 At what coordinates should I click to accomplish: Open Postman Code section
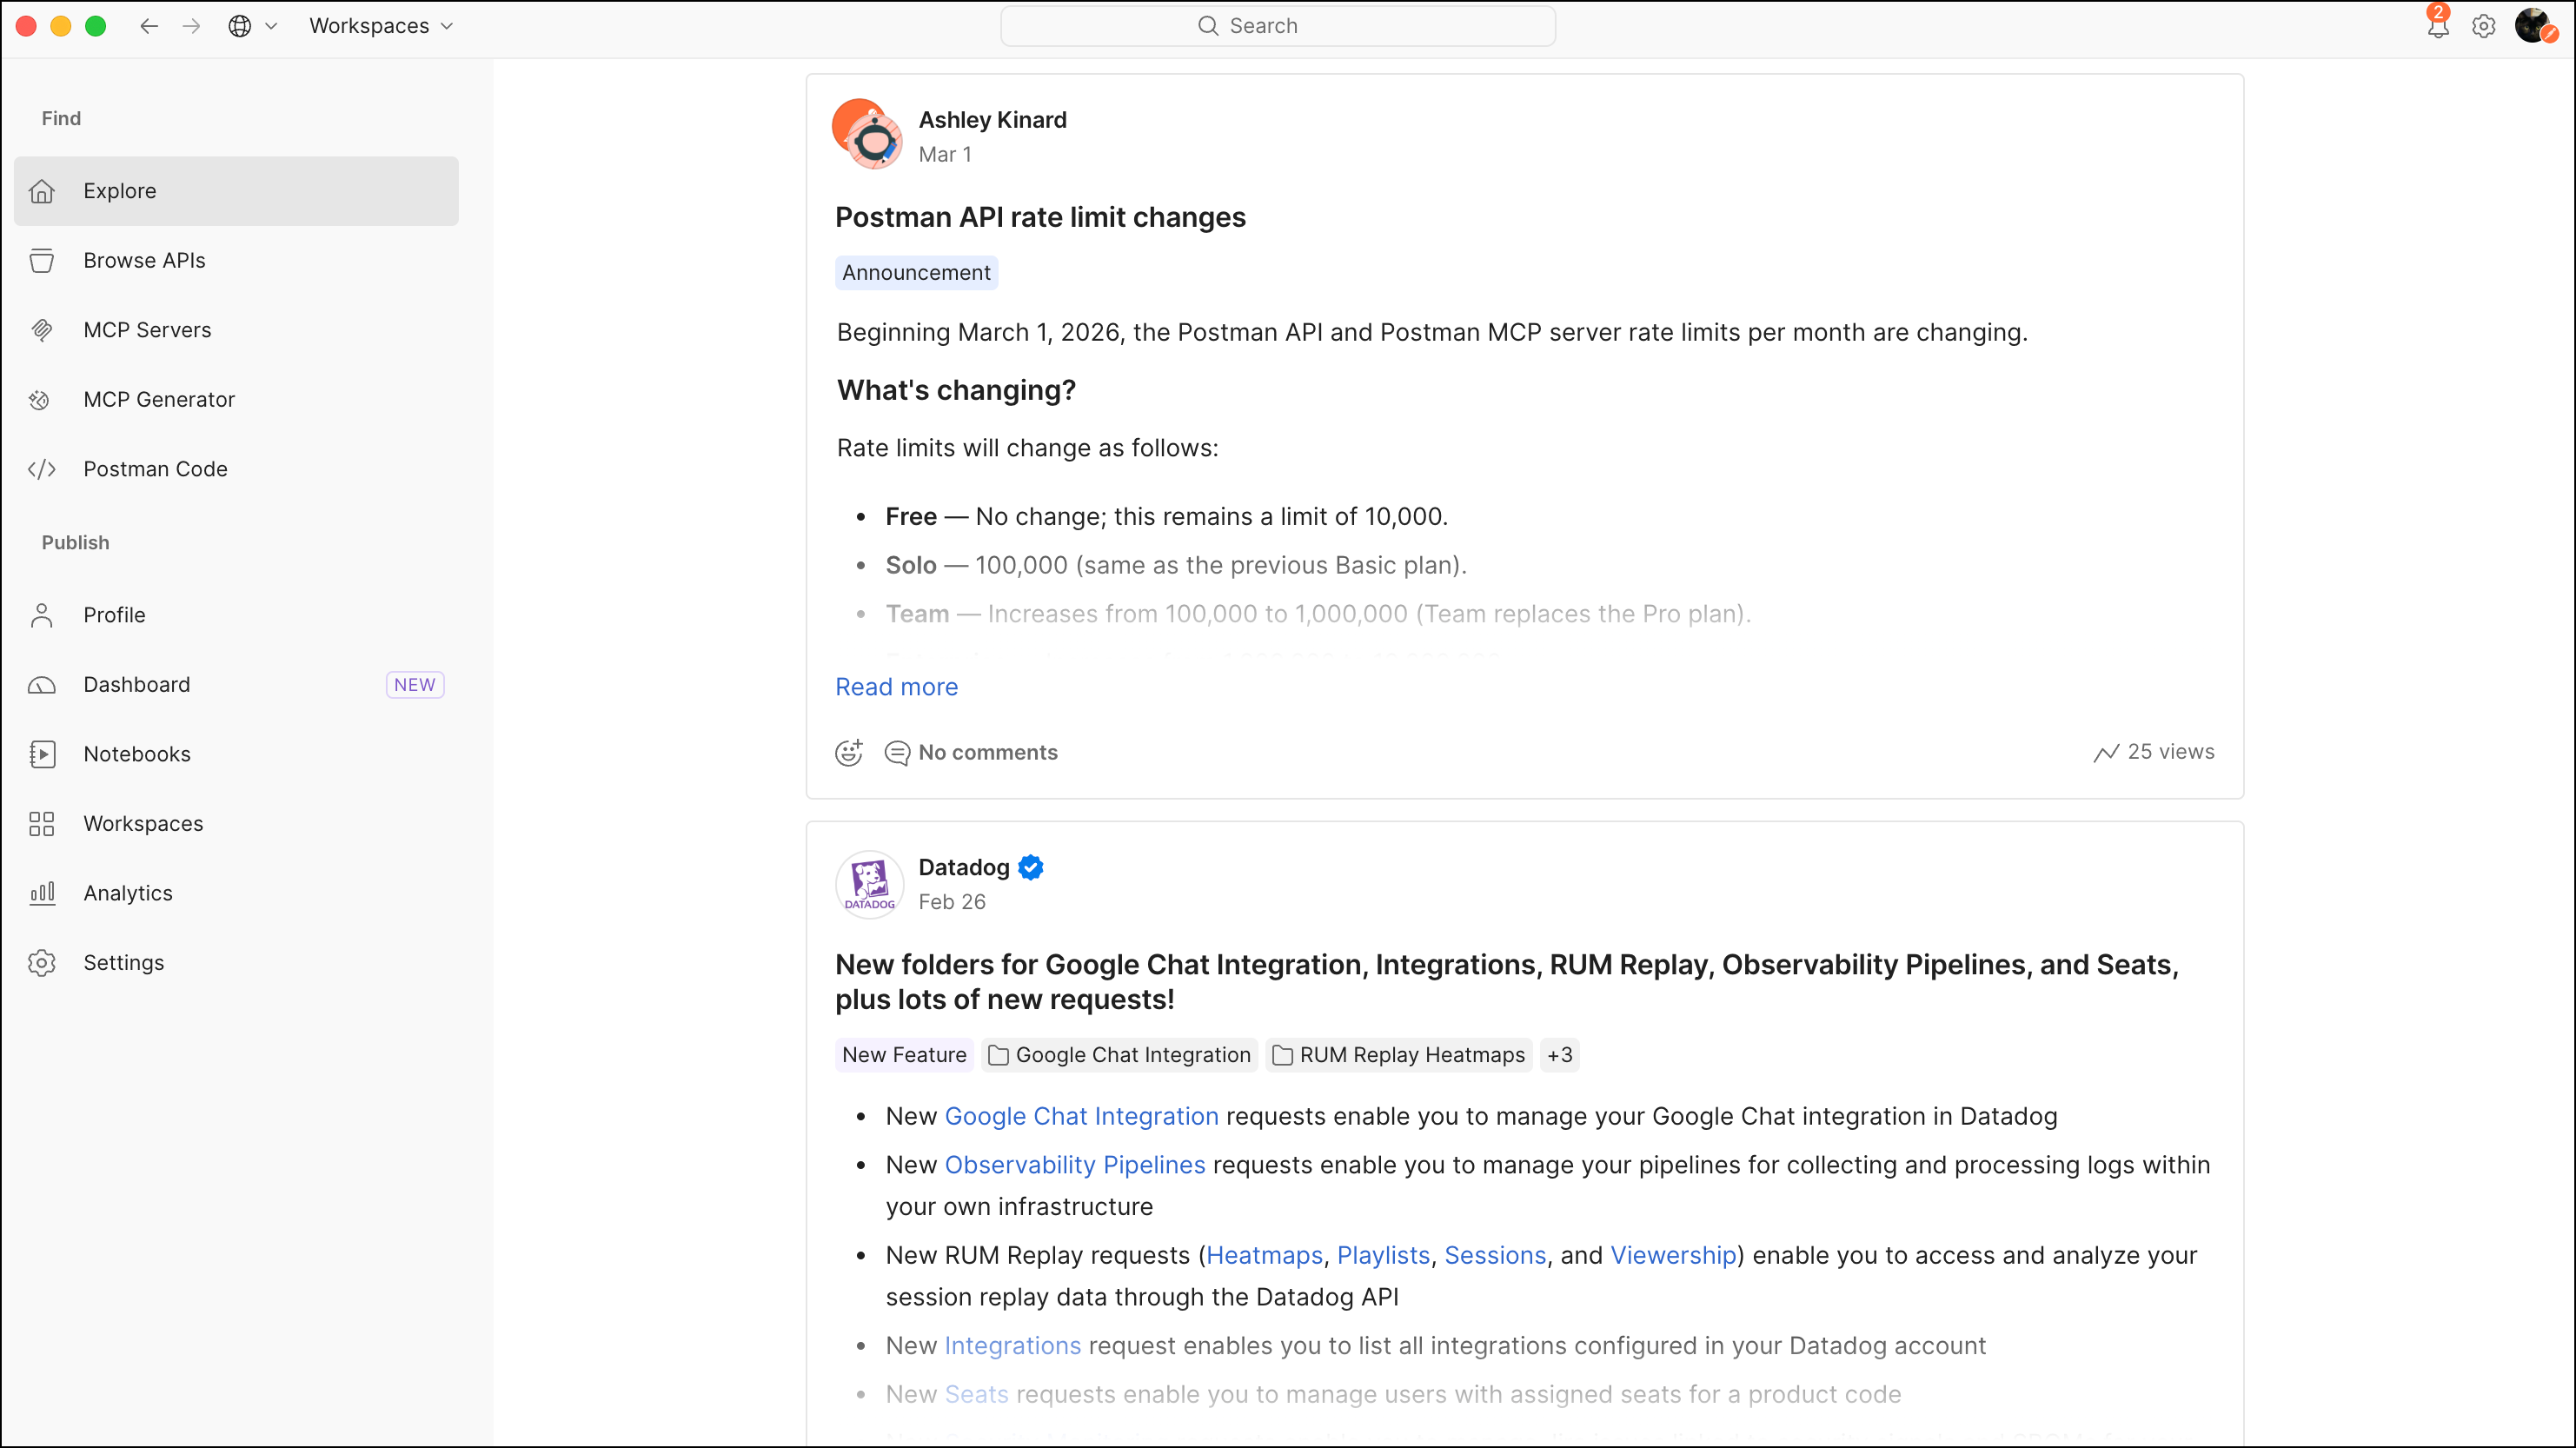(236, 469)
